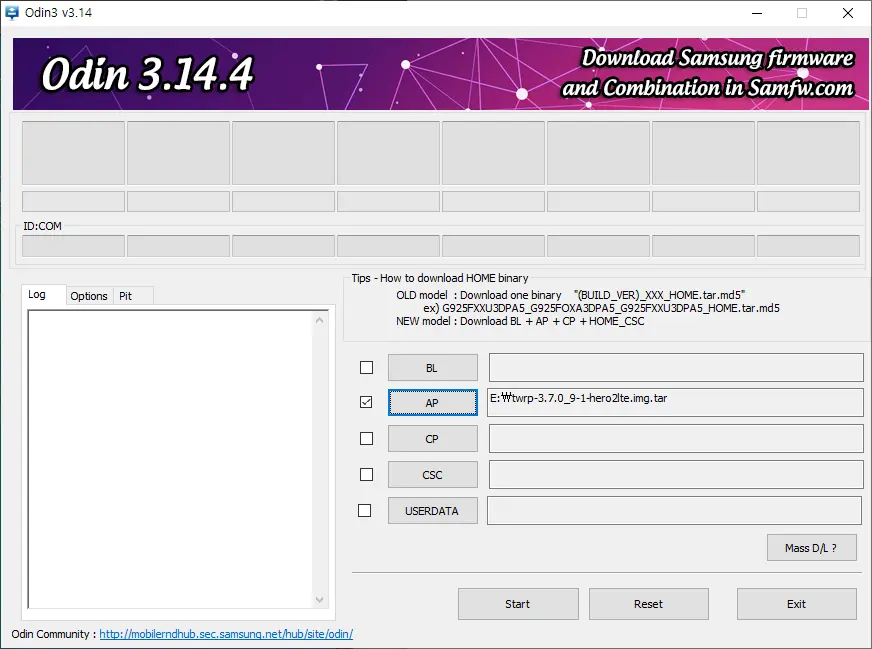
Task: Click the AP file button
Action: tap(433, 403)
